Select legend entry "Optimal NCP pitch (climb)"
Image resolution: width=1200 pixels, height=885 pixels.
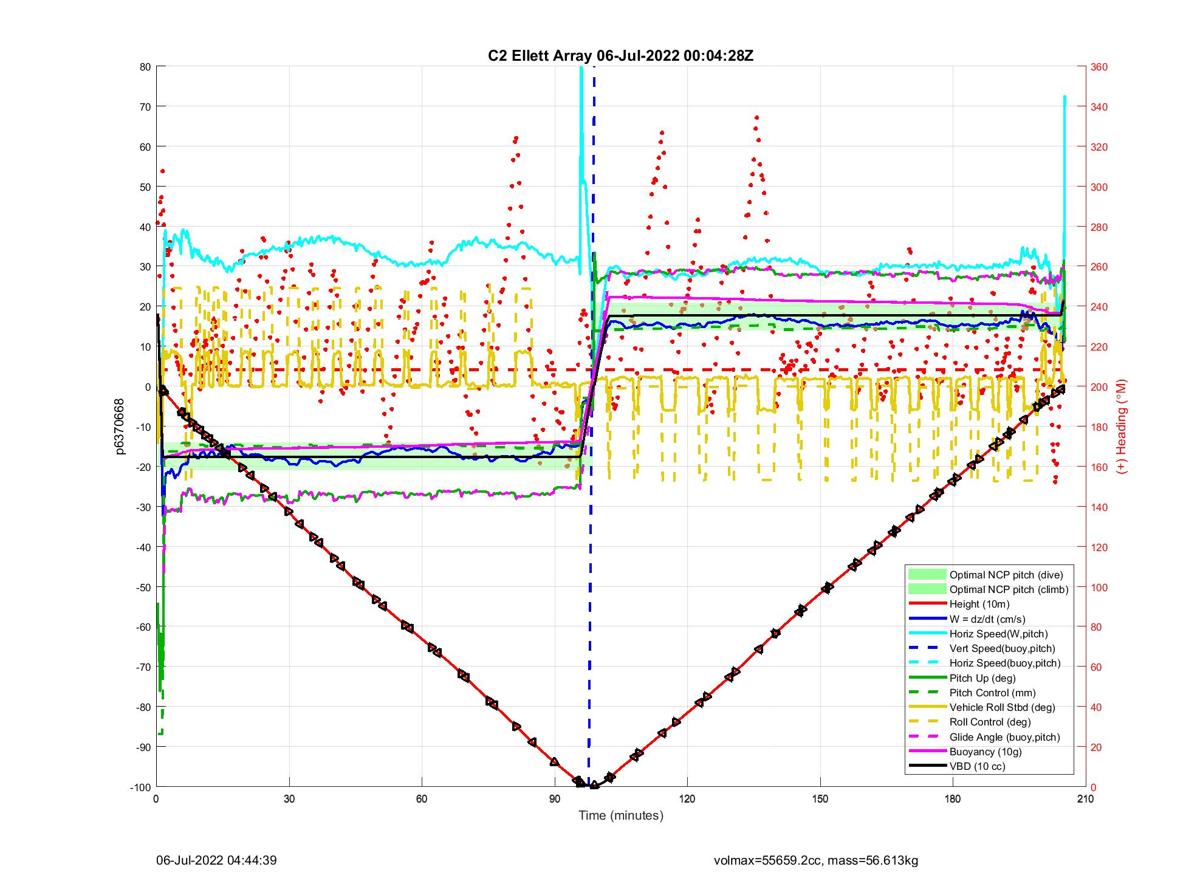click(1009, 590)
